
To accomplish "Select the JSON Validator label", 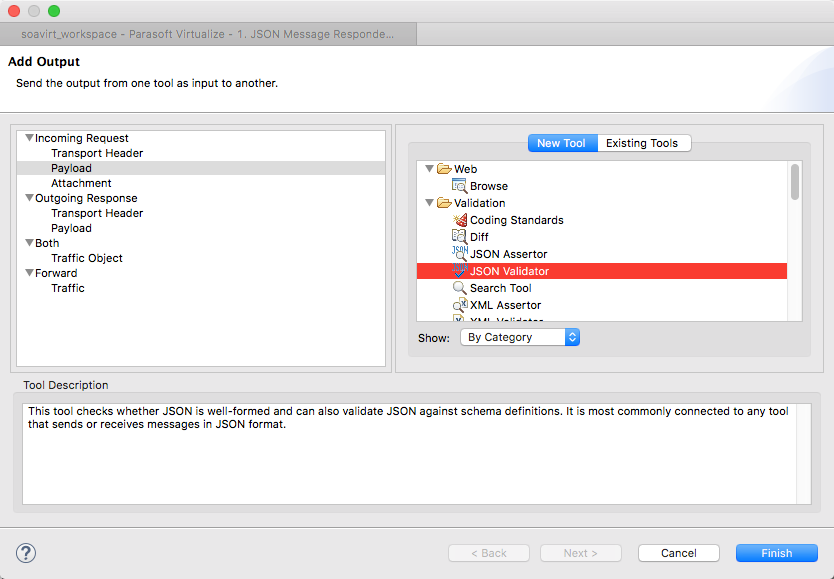I will tap(509, 271).
